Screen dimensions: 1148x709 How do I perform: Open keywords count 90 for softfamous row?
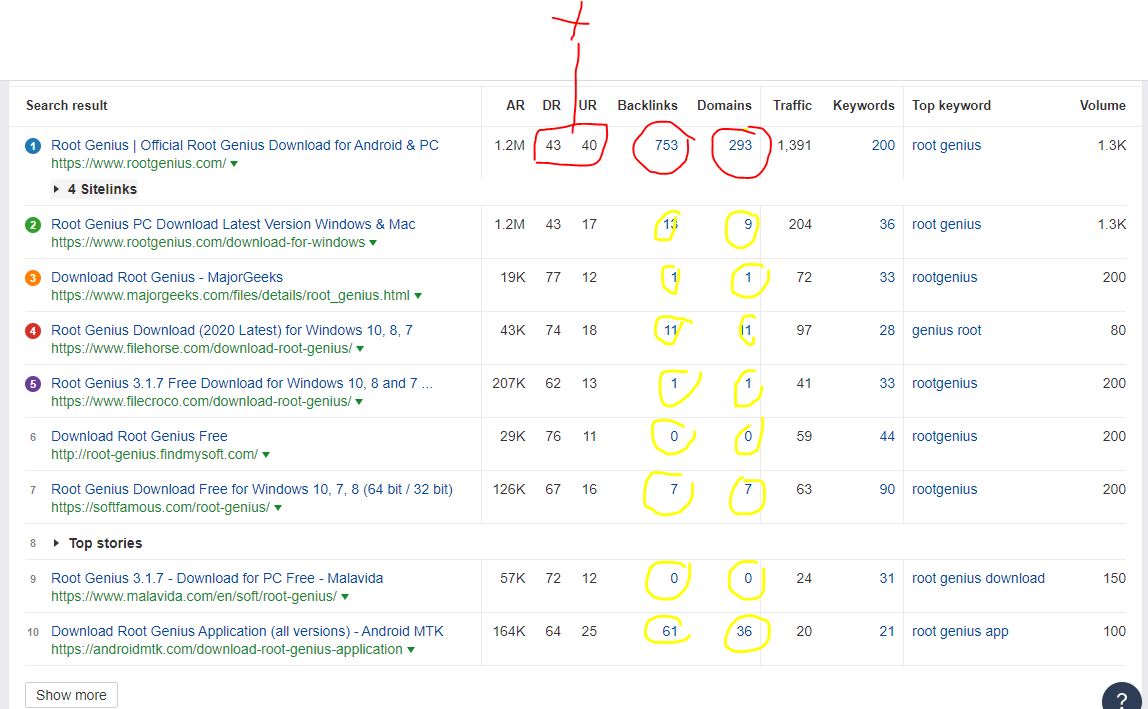(887, 489)
